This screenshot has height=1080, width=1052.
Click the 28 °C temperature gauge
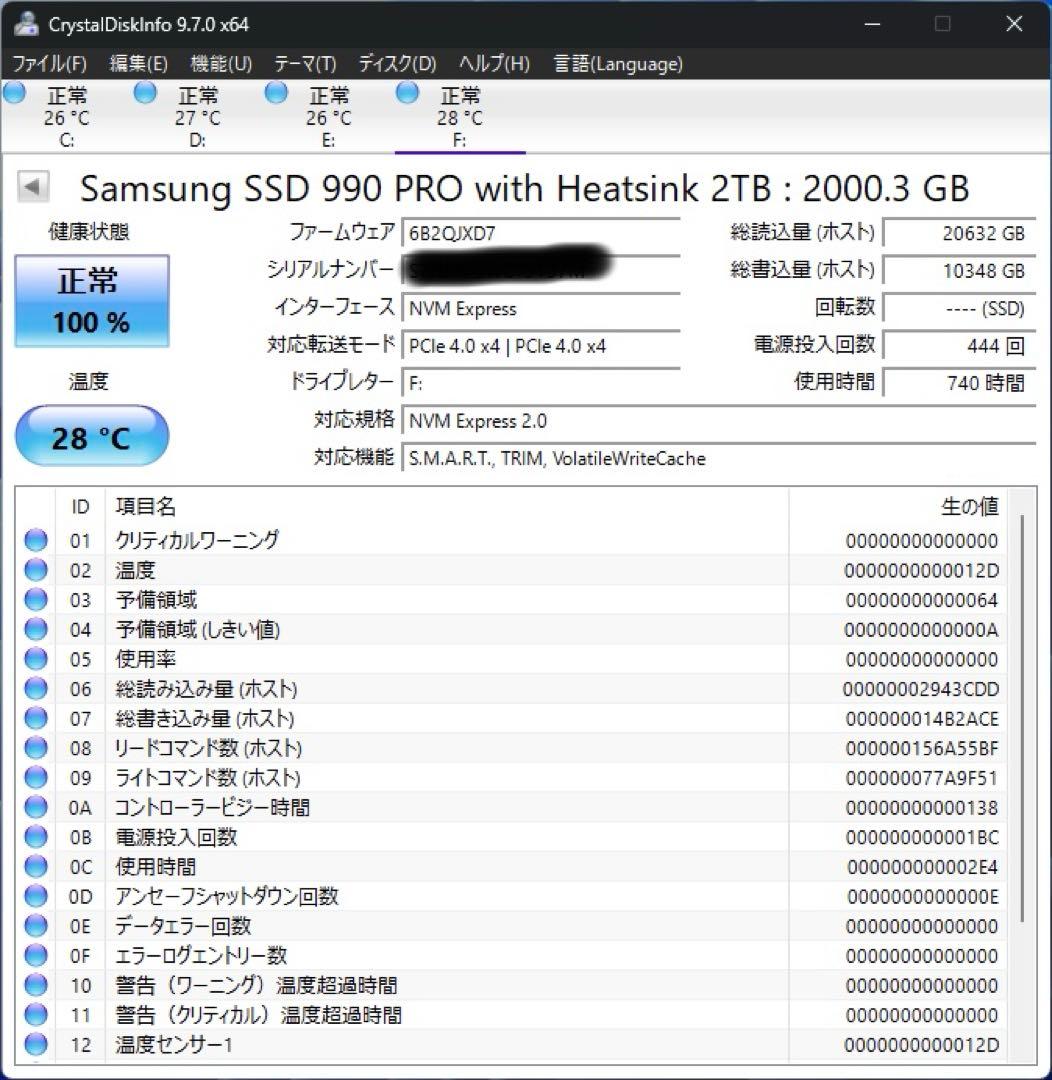tap(91, 435)
